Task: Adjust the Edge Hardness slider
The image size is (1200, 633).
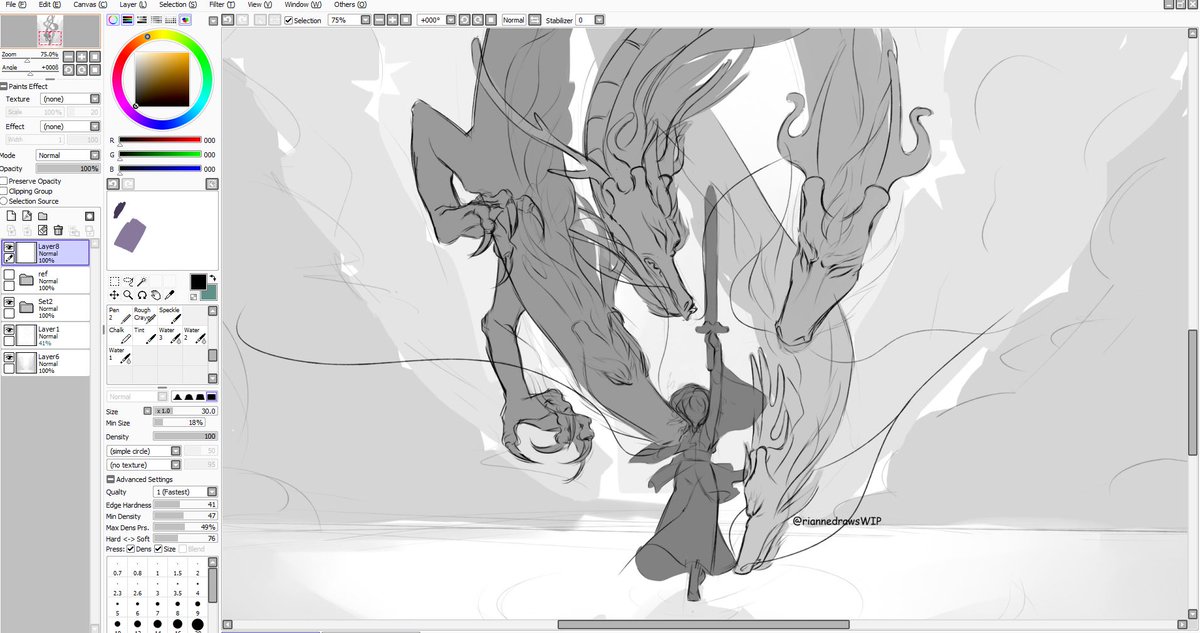Action: (x=185, y=505)
